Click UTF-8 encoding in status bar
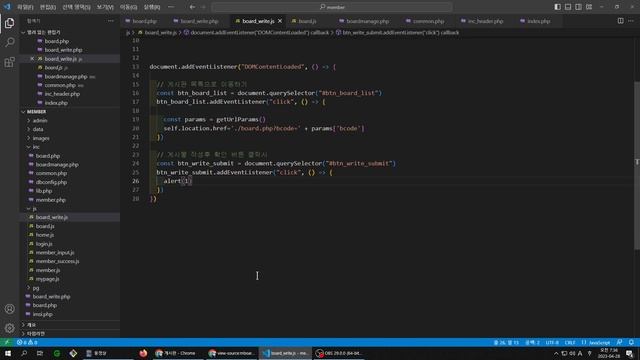This screenshot has height=360, width=640. [x=552, y=342]
